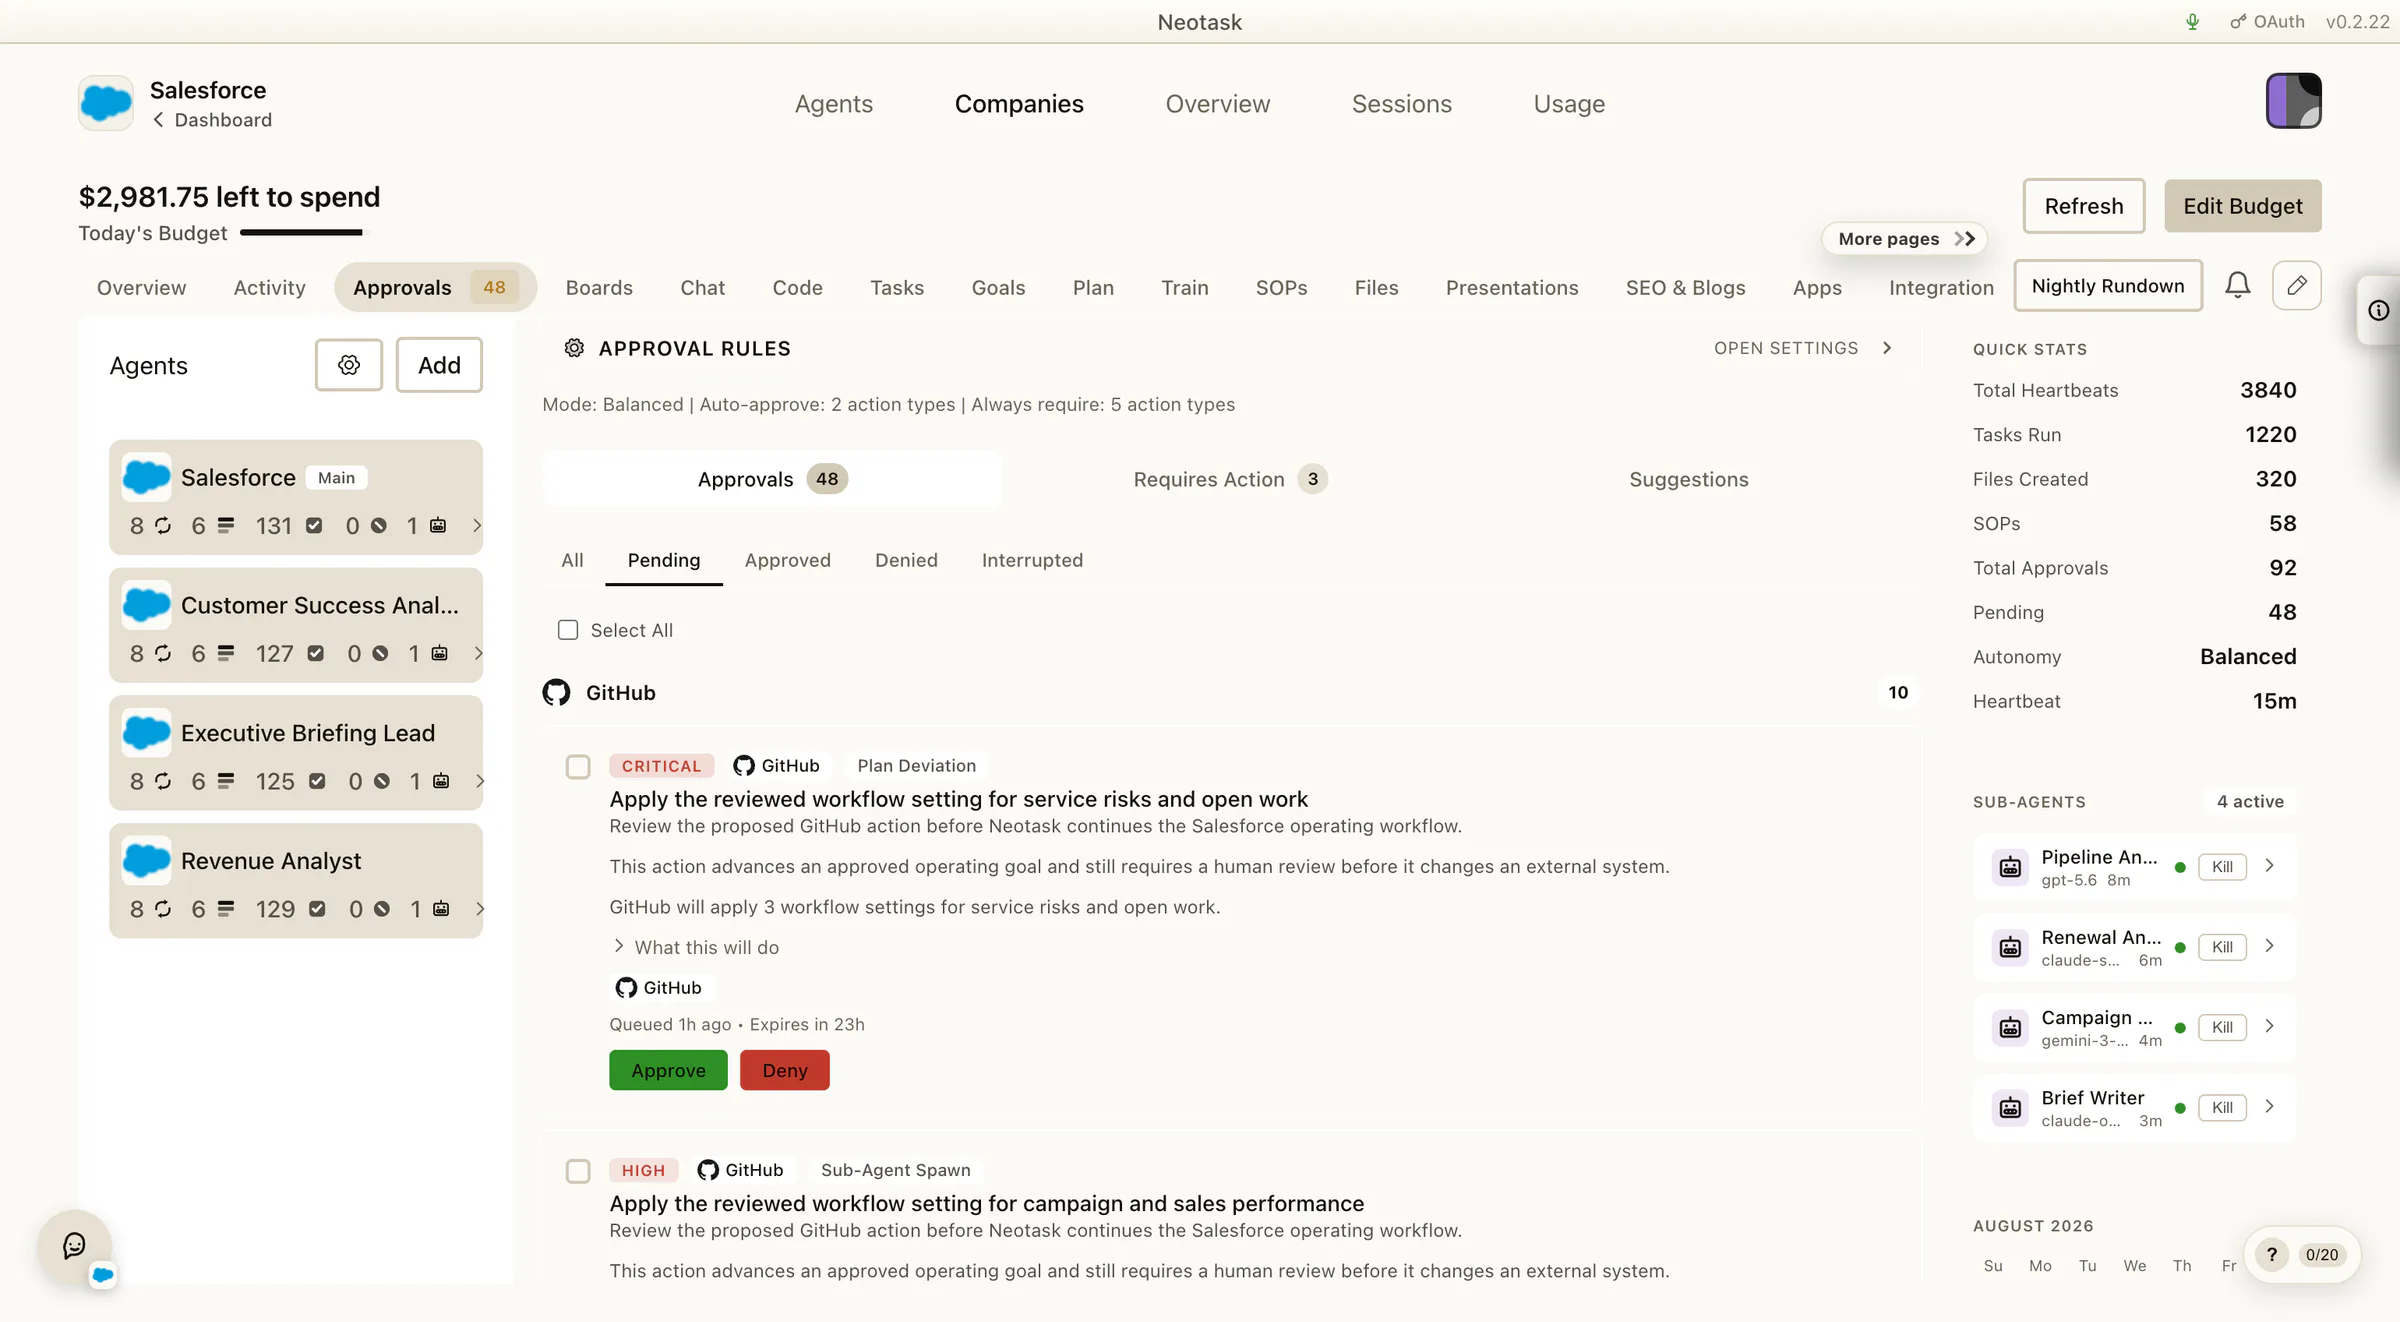This screenshot has width=2400, height=1322.
Task: Click the Approval Rules gear icon
Action: pos(574,348)
